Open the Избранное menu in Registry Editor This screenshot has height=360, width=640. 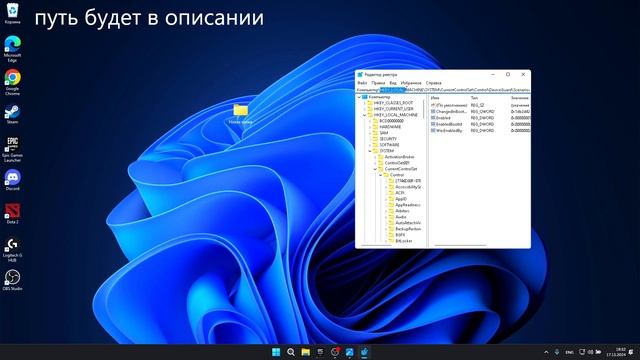411,83
